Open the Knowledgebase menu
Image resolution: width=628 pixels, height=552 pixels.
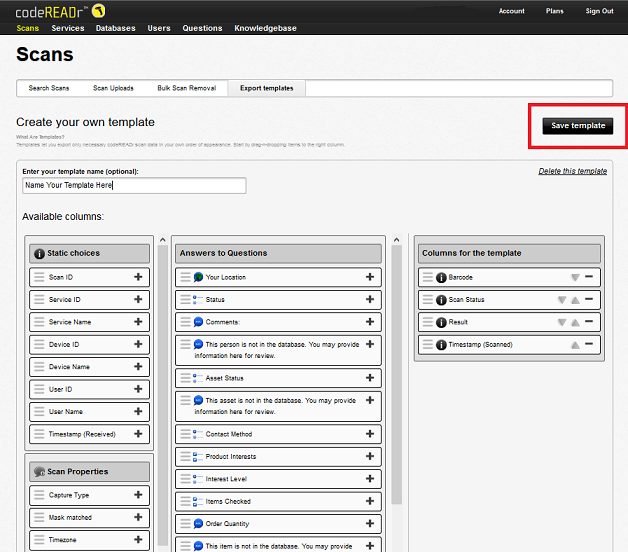pyautogui.click(x=265, y=28)
